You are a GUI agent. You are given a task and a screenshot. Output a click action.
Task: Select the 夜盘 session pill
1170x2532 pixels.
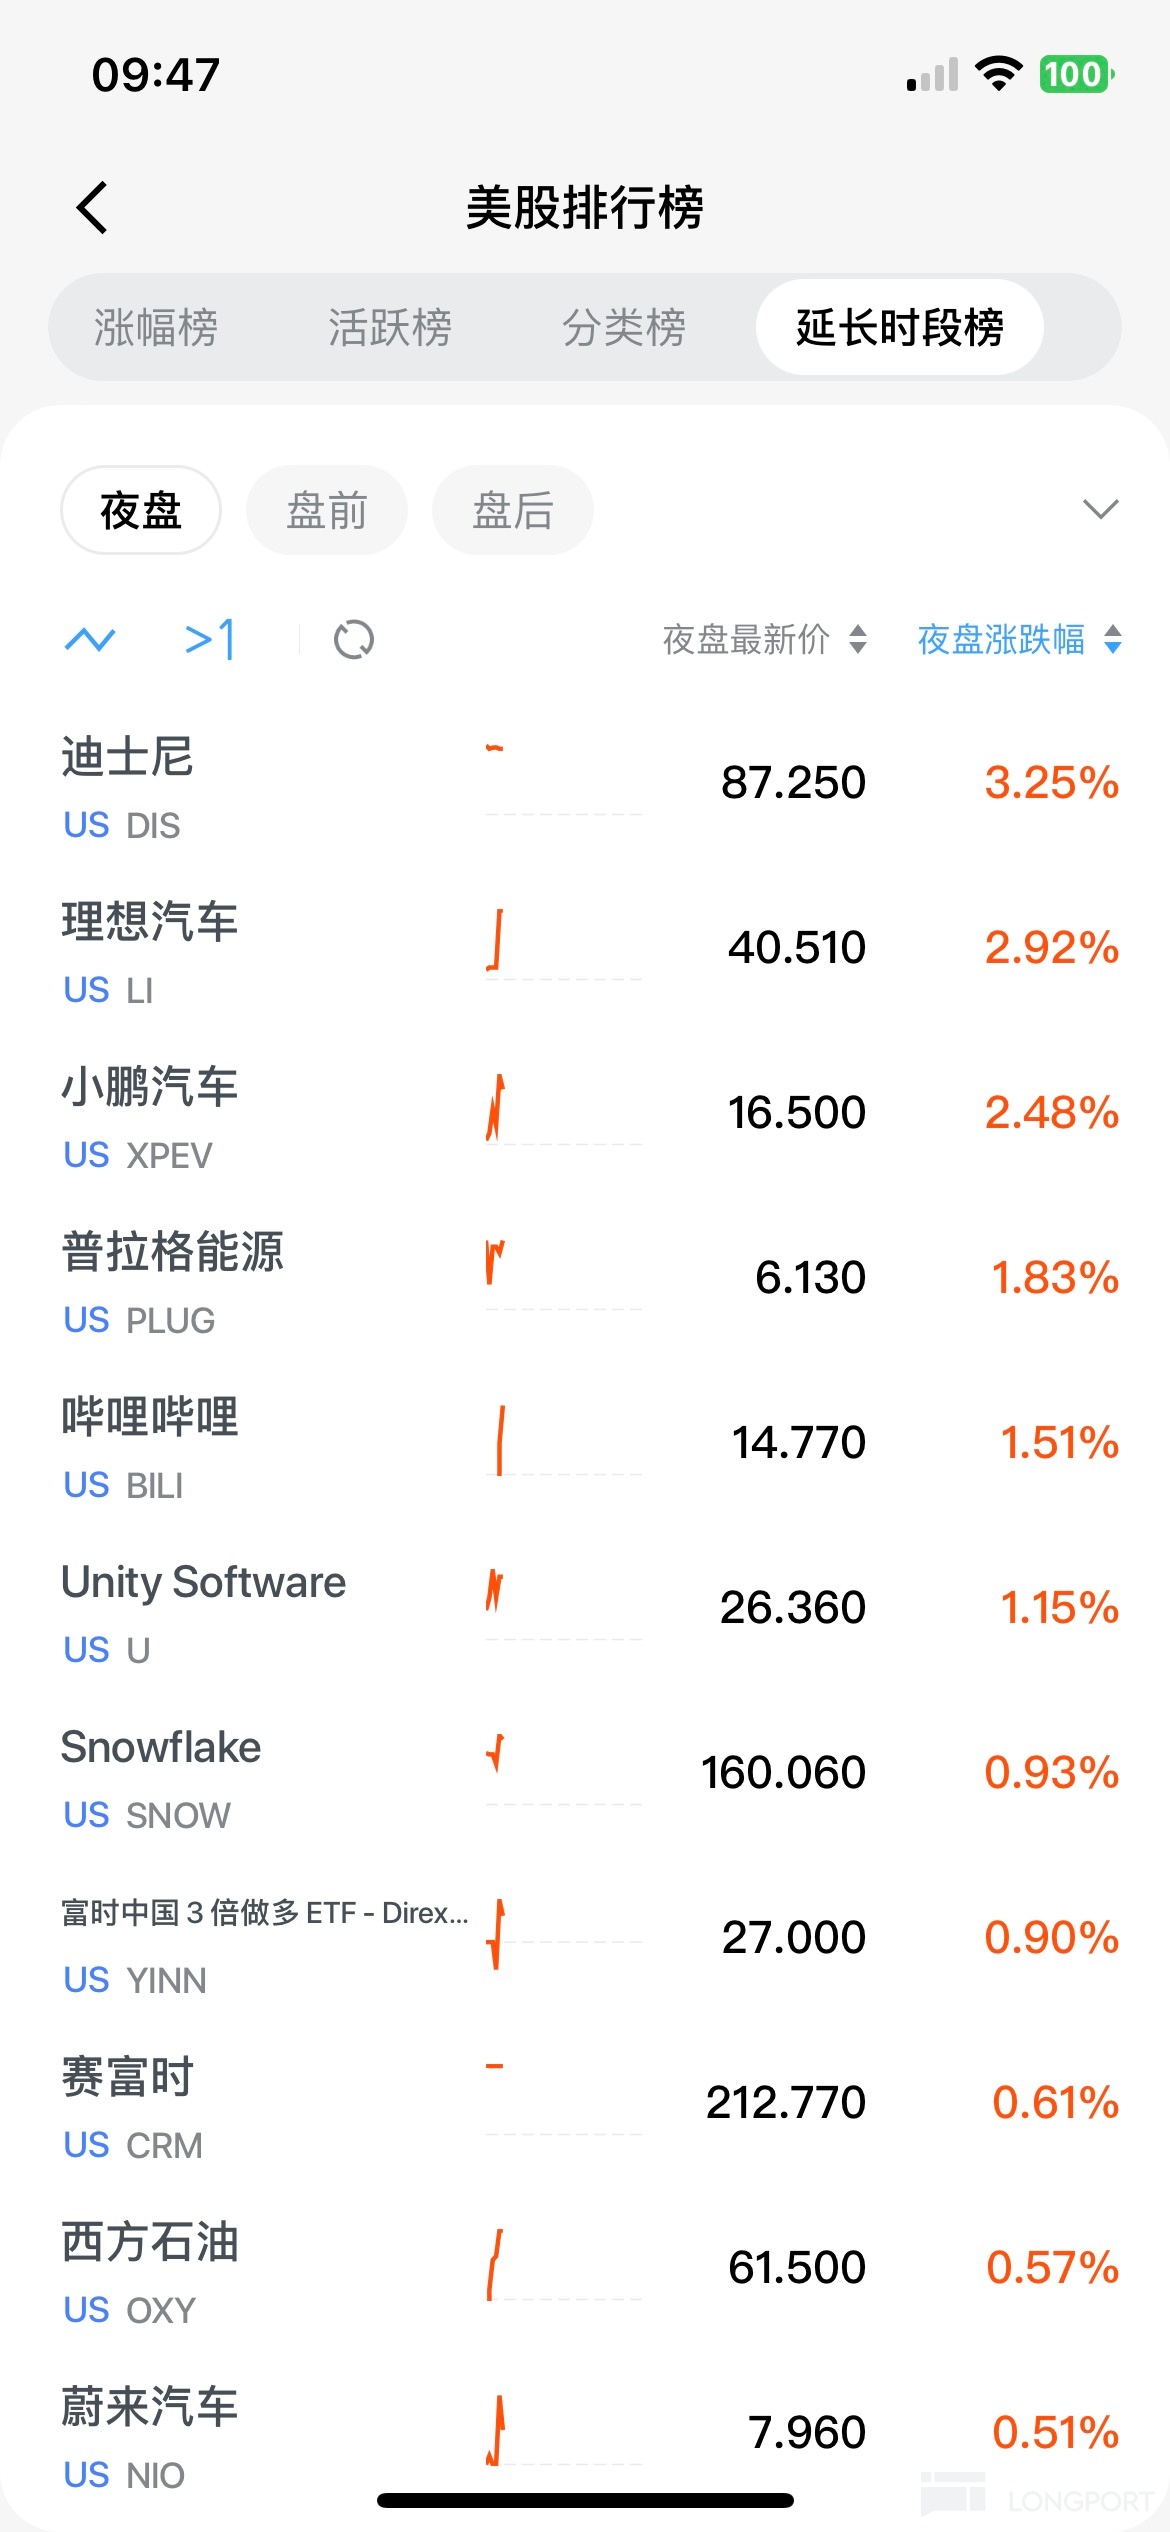click(141, 510)
